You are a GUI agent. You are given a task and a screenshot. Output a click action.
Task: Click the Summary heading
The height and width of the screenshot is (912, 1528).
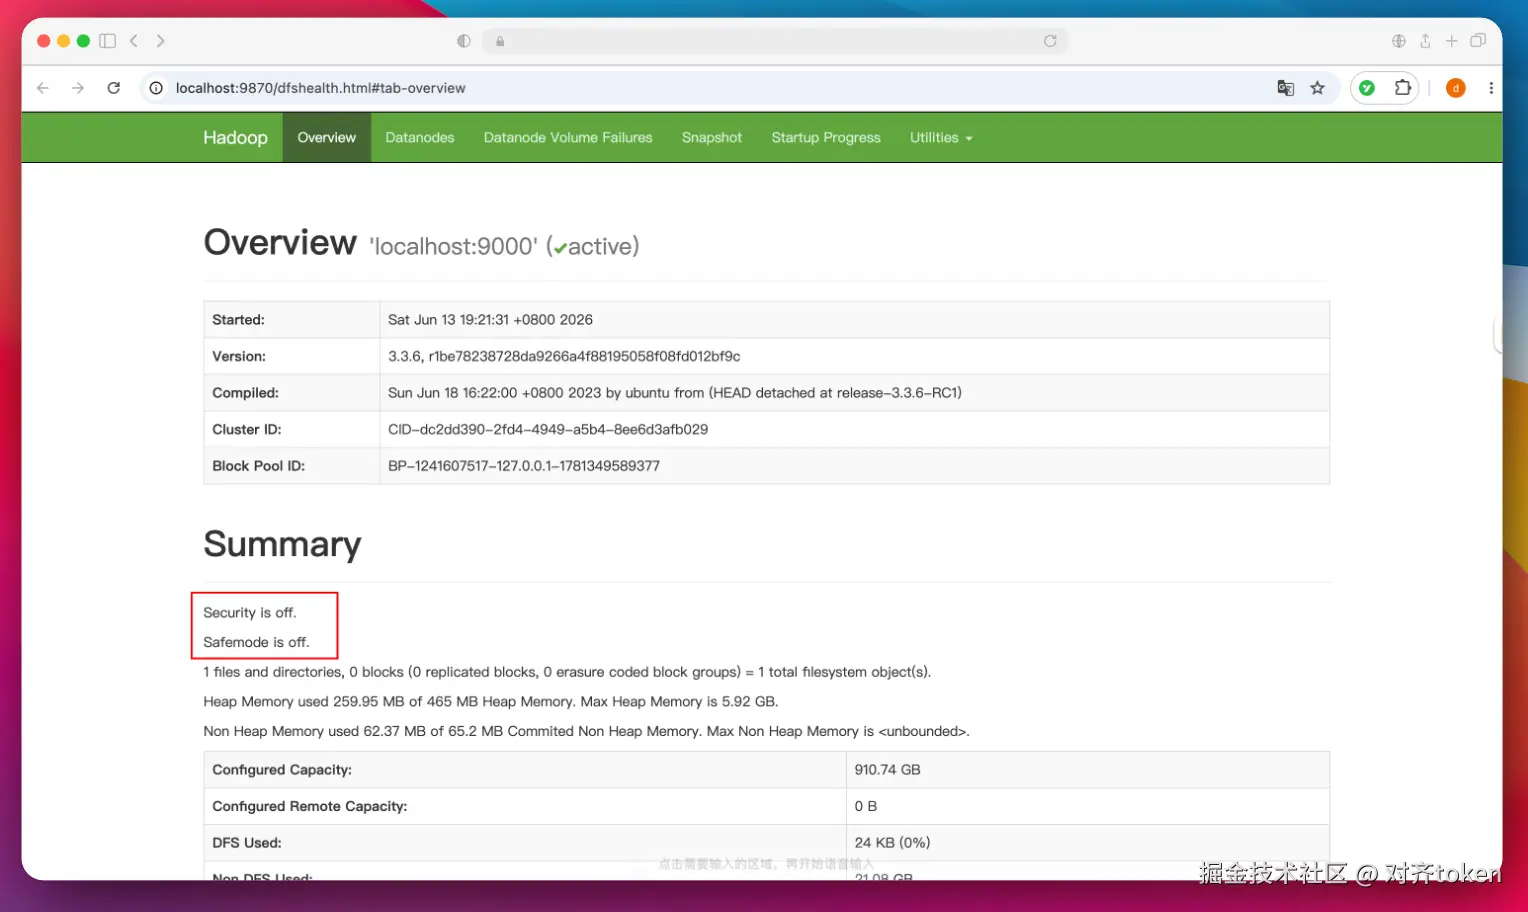[x=282, y=544]
